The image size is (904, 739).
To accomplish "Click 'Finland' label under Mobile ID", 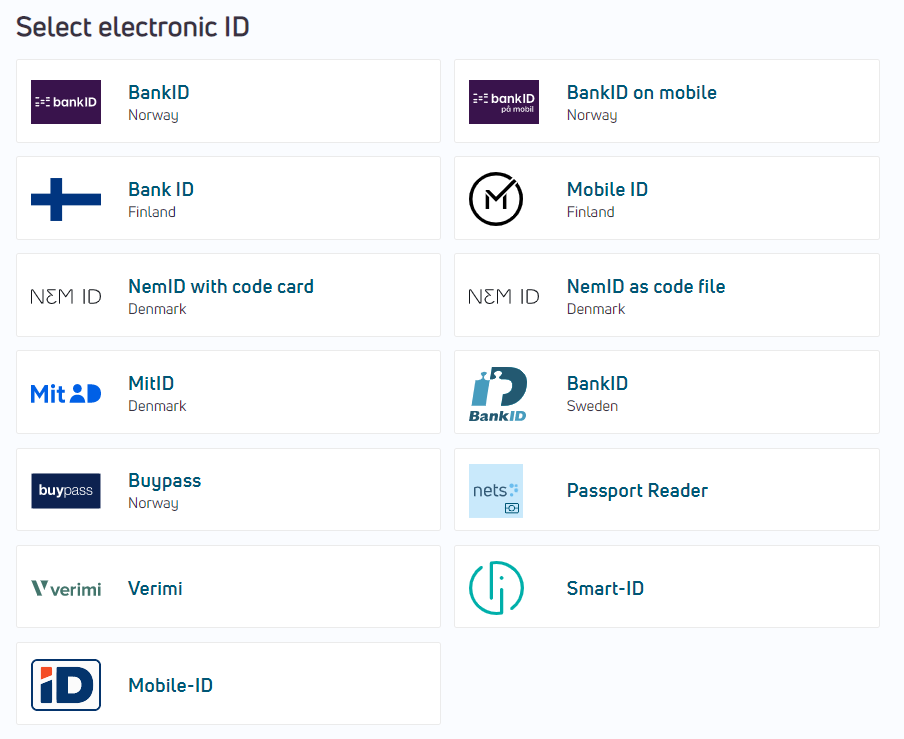I will (x=590, y=212).
